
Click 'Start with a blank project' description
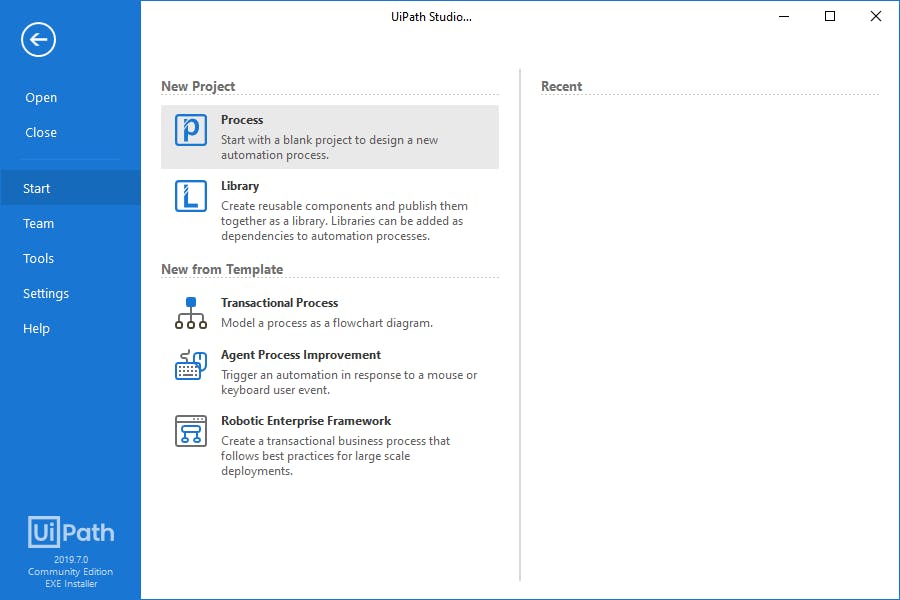coord(329,148)
